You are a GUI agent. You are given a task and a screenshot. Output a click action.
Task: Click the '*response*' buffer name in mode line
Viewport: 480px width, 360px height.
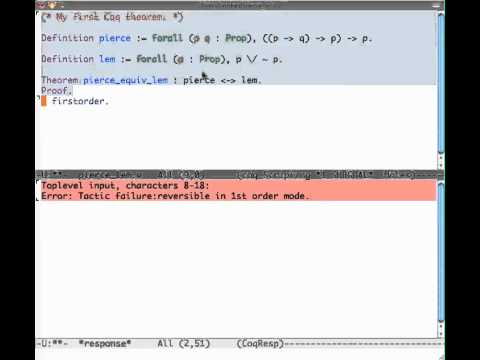click(105, 343)
